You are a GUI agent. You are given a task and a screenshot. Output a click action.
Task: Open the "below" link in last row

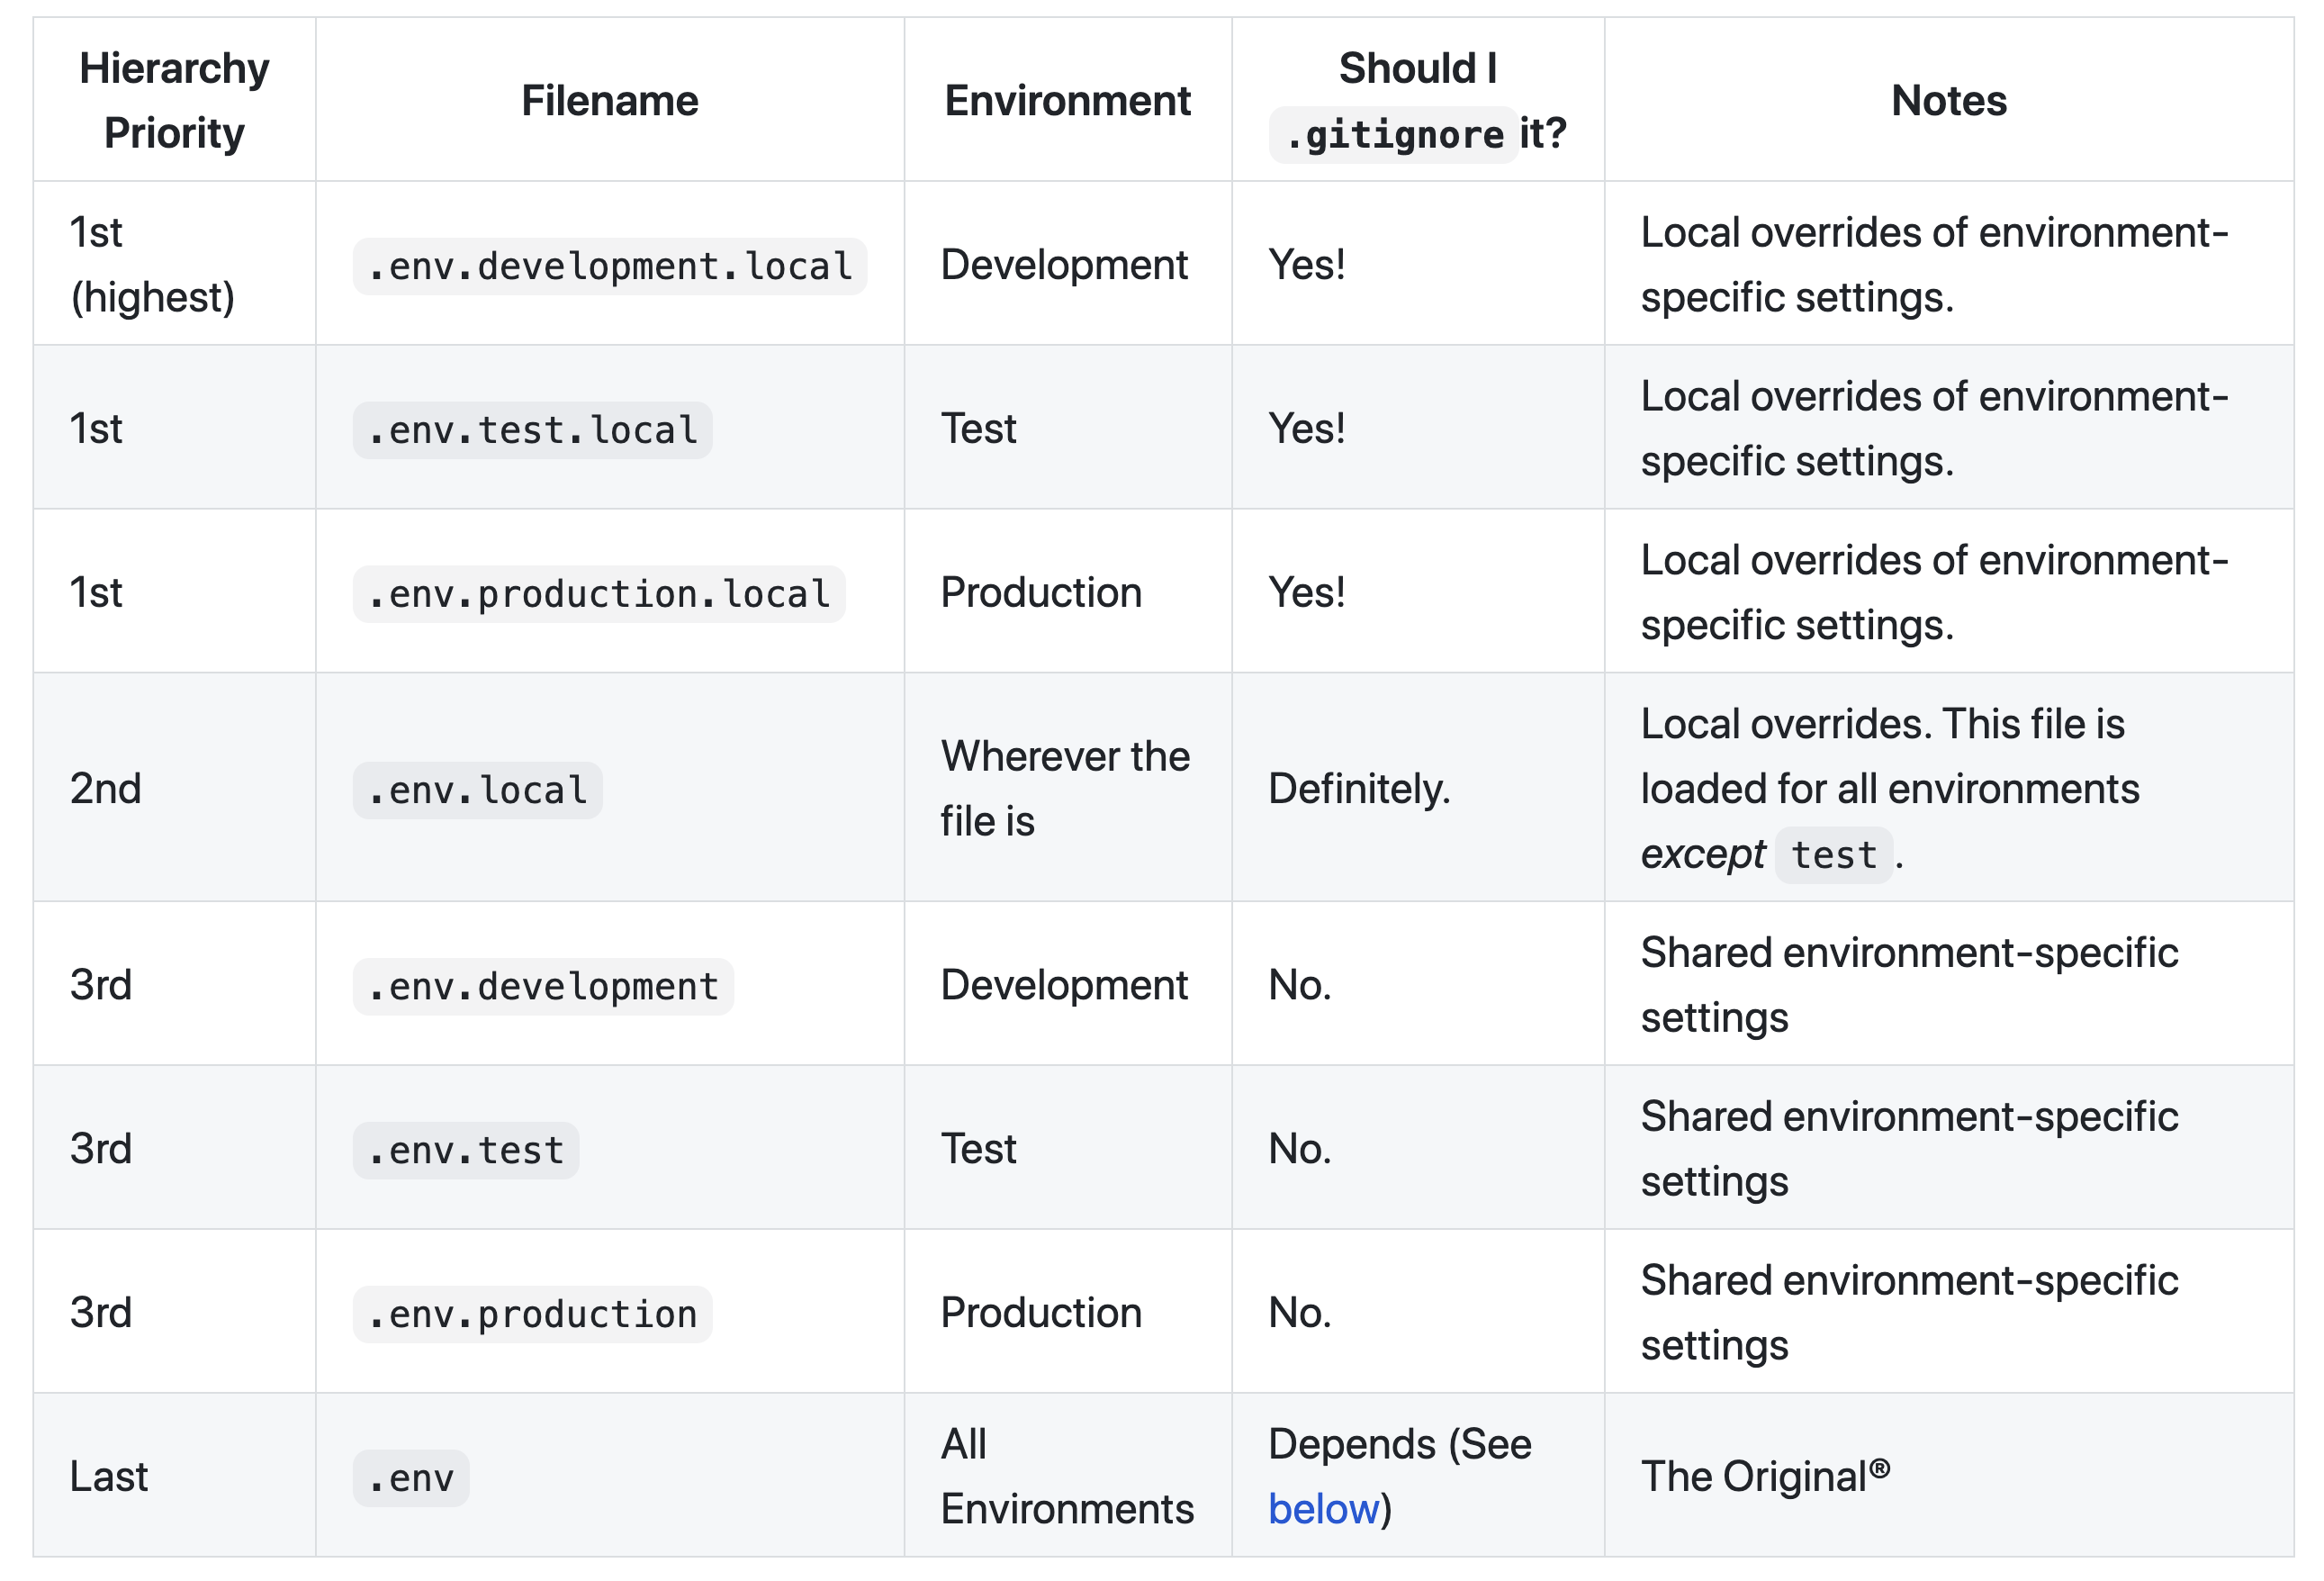(x=1322, y=1509)
